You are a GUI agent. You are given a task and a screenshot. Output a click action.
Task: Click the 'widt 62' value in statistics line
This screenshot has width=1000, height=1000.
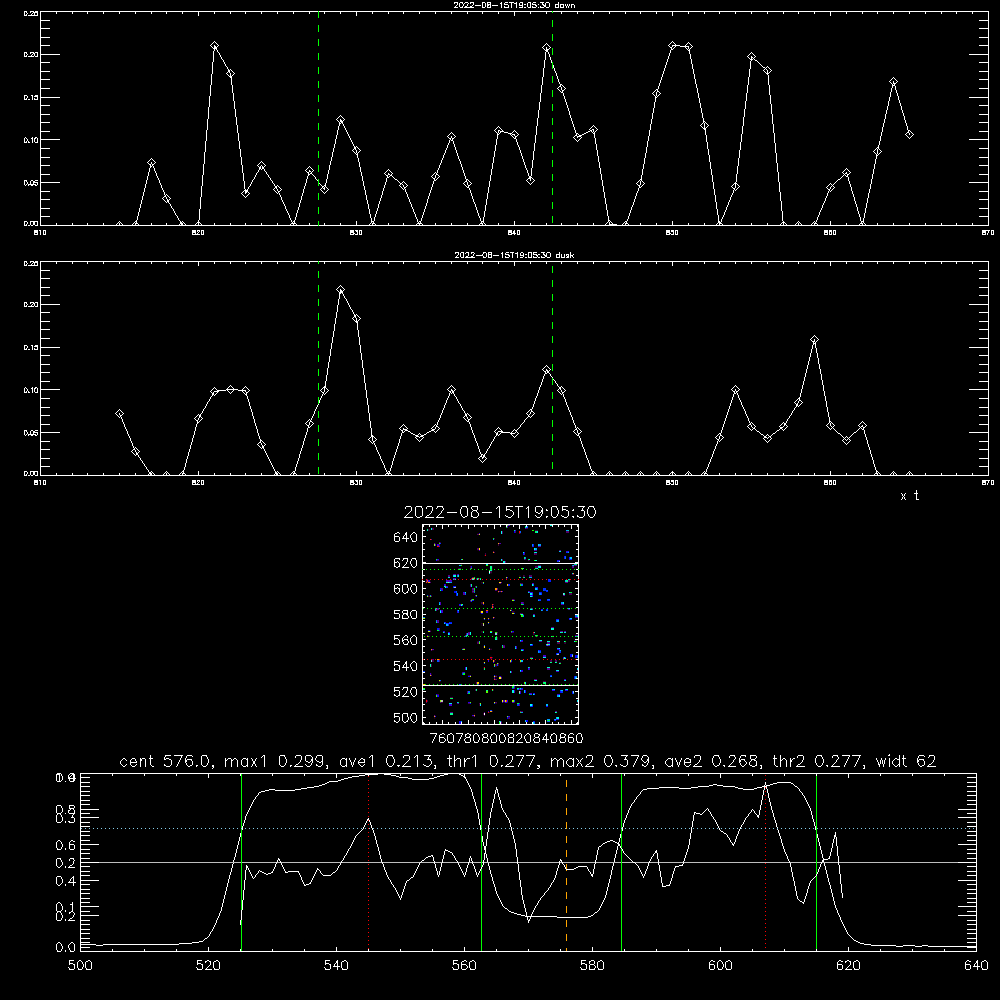pyautogui.click(x=906, y=761)
